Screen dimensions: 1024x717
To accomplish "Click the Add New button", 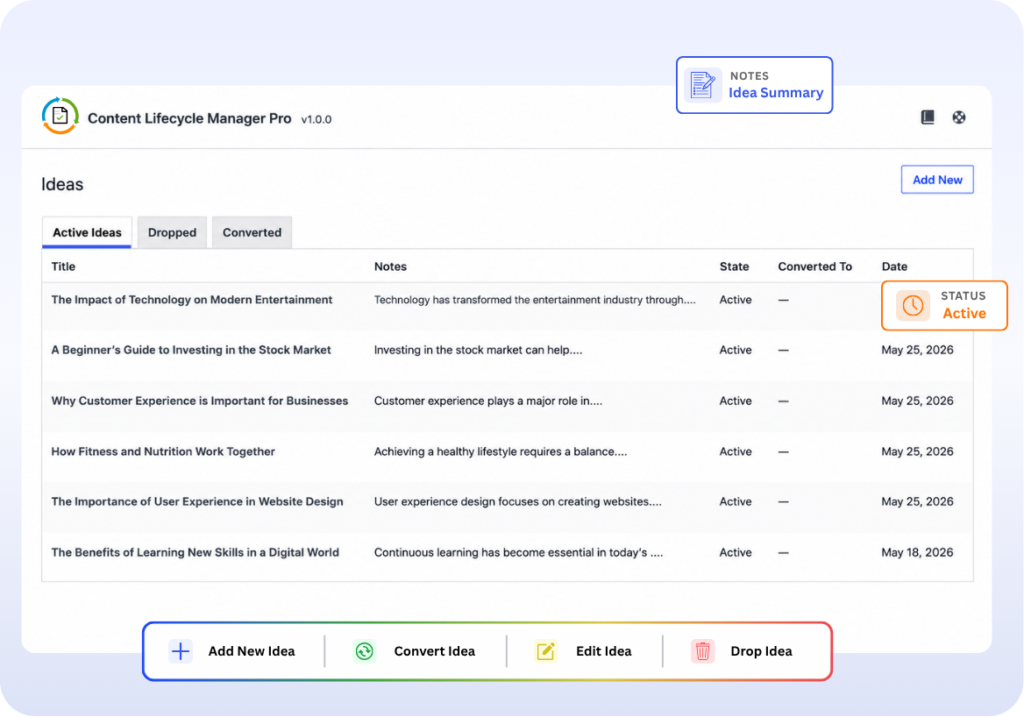I will coord(937,180).
